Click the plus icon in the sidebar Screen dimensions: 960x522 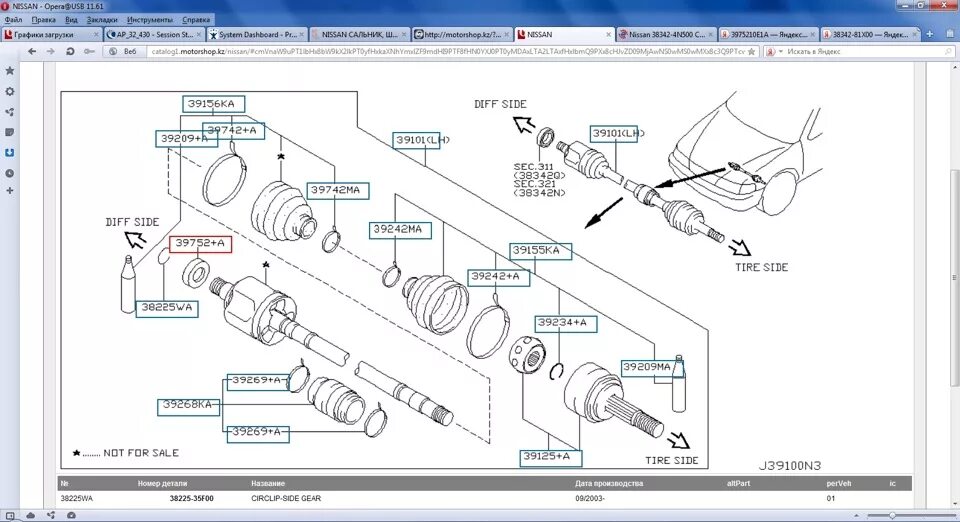click(x=10, y=190)
